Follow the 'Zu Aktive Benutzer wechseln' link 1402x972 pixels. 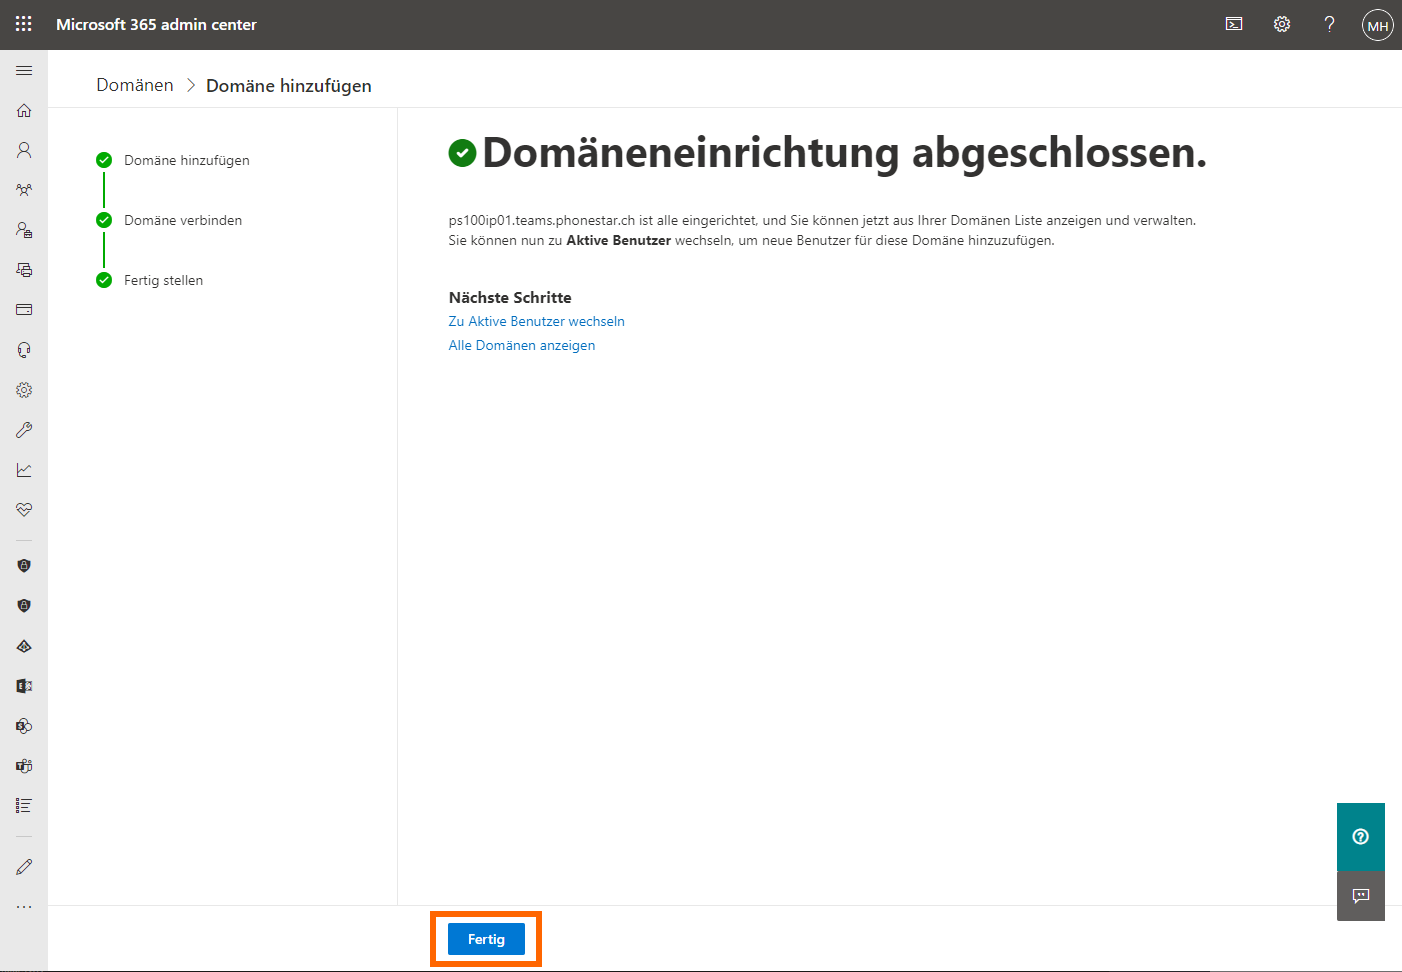(536, 321)
